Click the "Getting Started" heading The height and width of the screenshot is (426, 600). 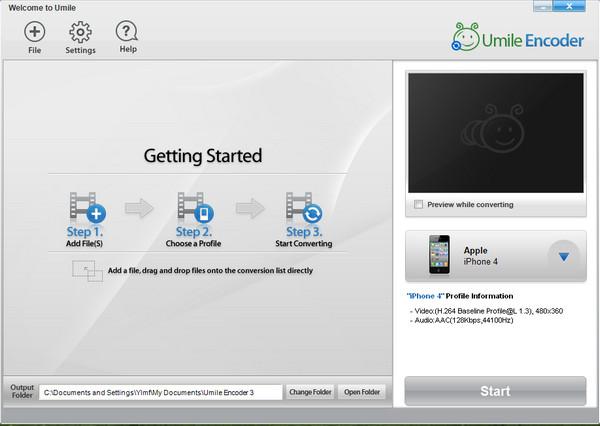coord(203,156)
